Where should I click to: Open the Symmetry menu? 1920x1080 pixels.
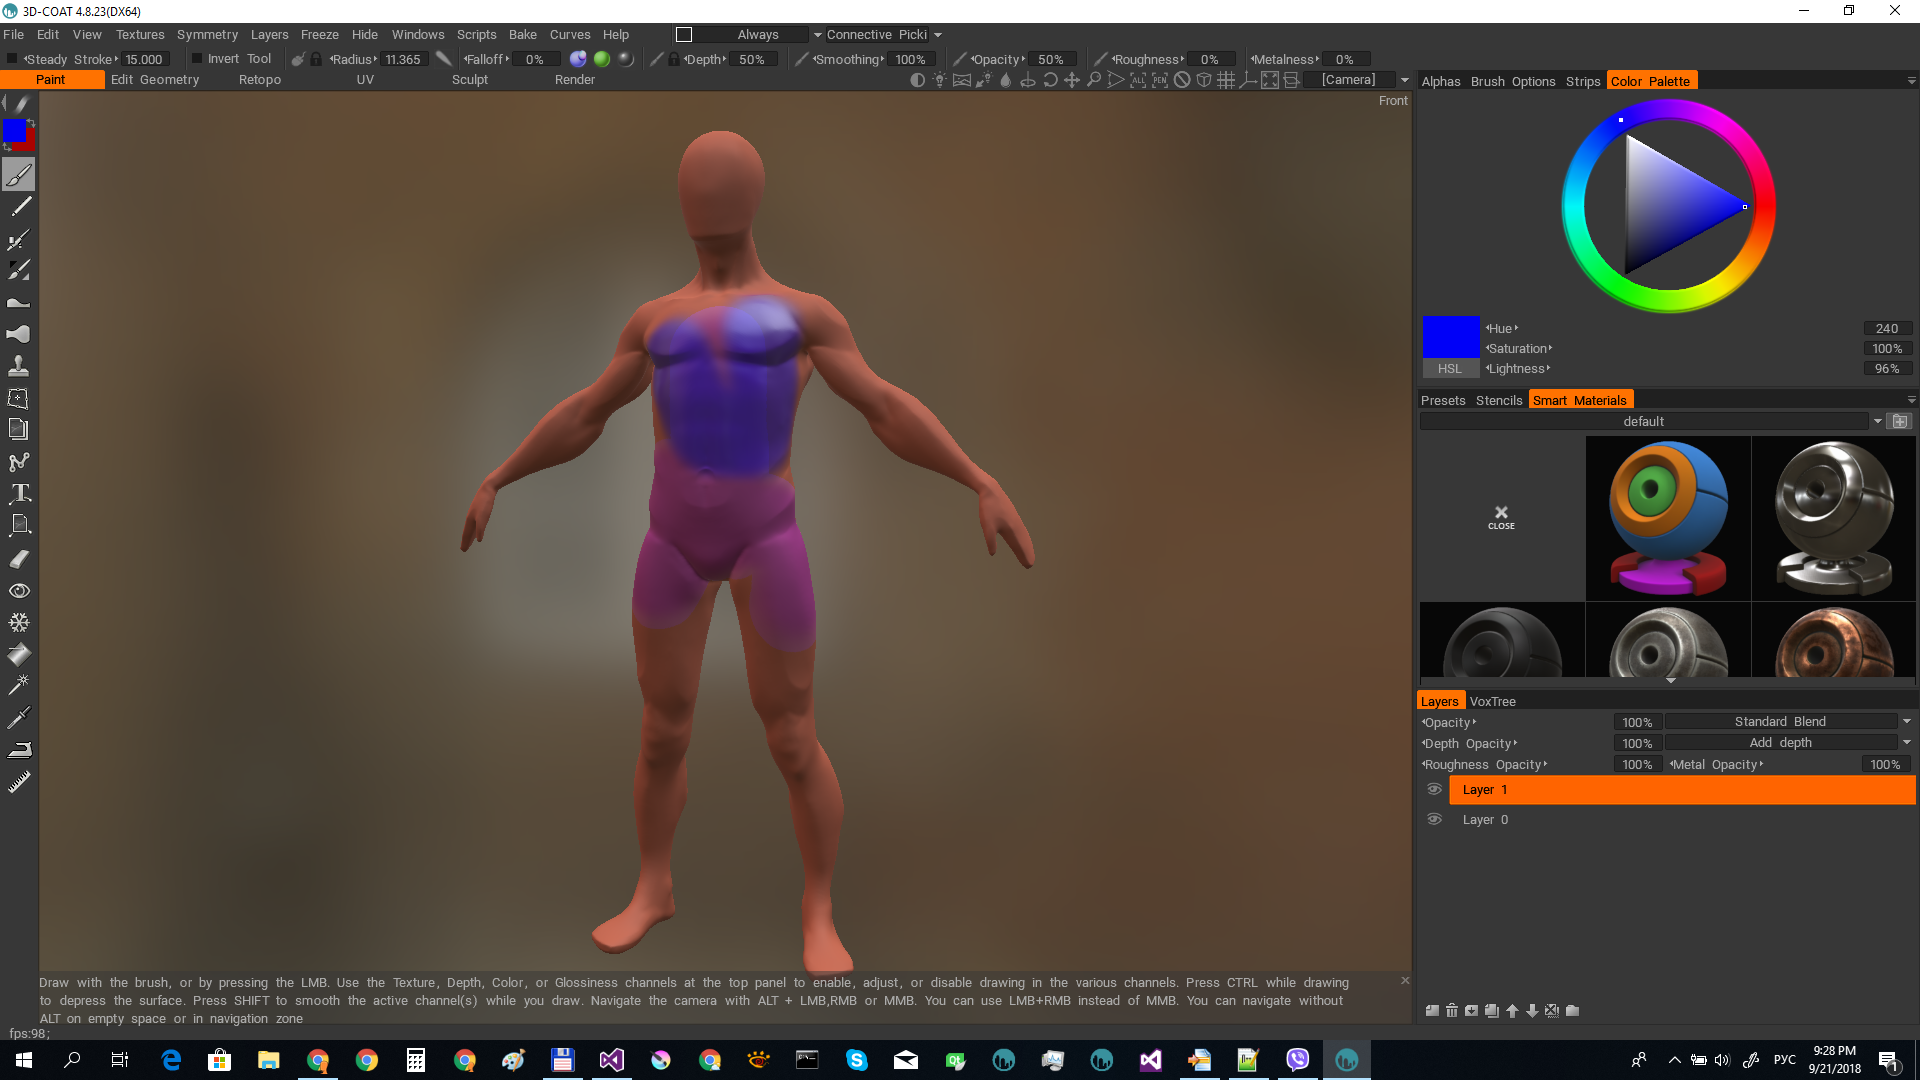pyautogui.click(x=207, y=35)
